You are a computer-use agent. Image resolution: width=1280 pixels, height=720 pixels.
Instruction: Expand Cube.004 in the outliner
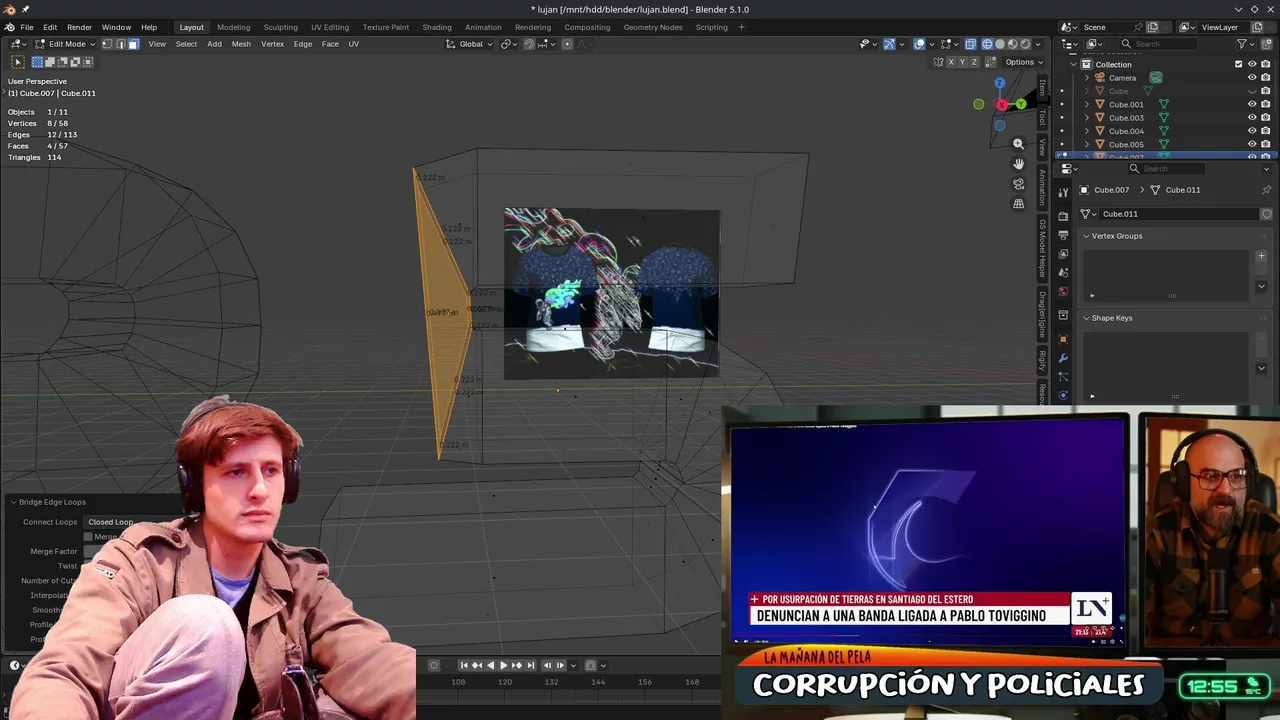tap(1087, 131)
